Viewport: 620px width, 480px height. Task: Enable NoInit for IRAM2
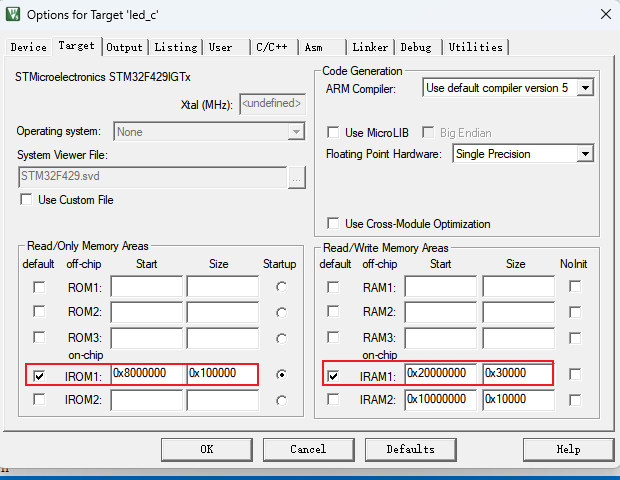click(575, 400)
